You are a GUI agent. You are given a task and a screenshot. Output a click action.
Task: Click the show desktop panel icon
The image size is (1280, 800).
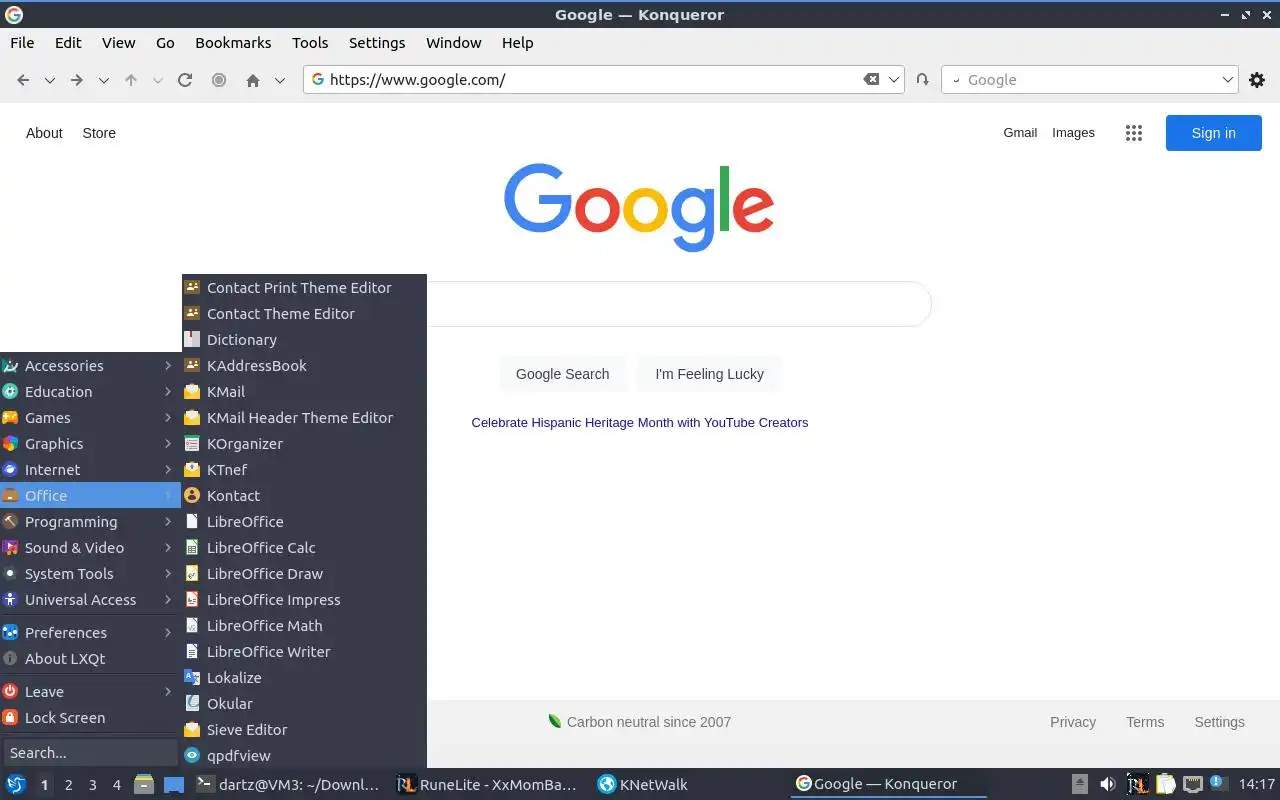click(174, 785)
